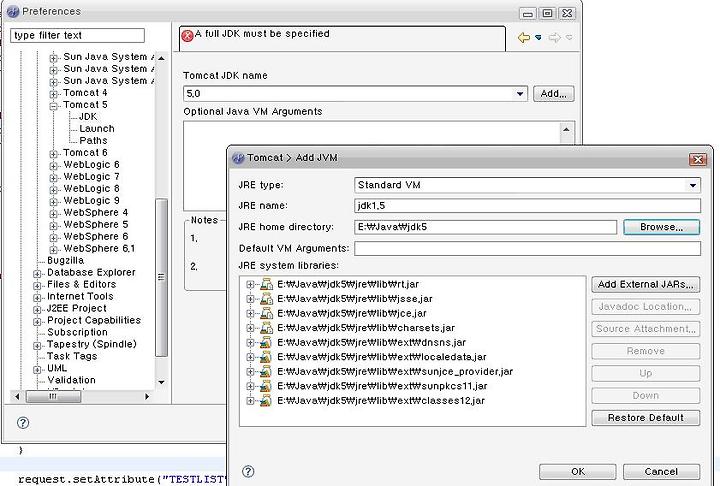Confirm with OK in Add JVM dialog

[578, 471]
